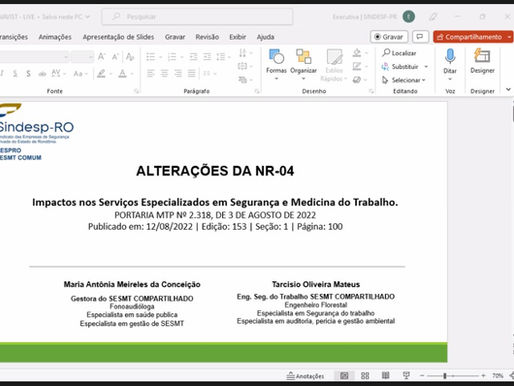The image size is (514, 386).
Task: Apply text highlight color
Action: pos(101,74)
